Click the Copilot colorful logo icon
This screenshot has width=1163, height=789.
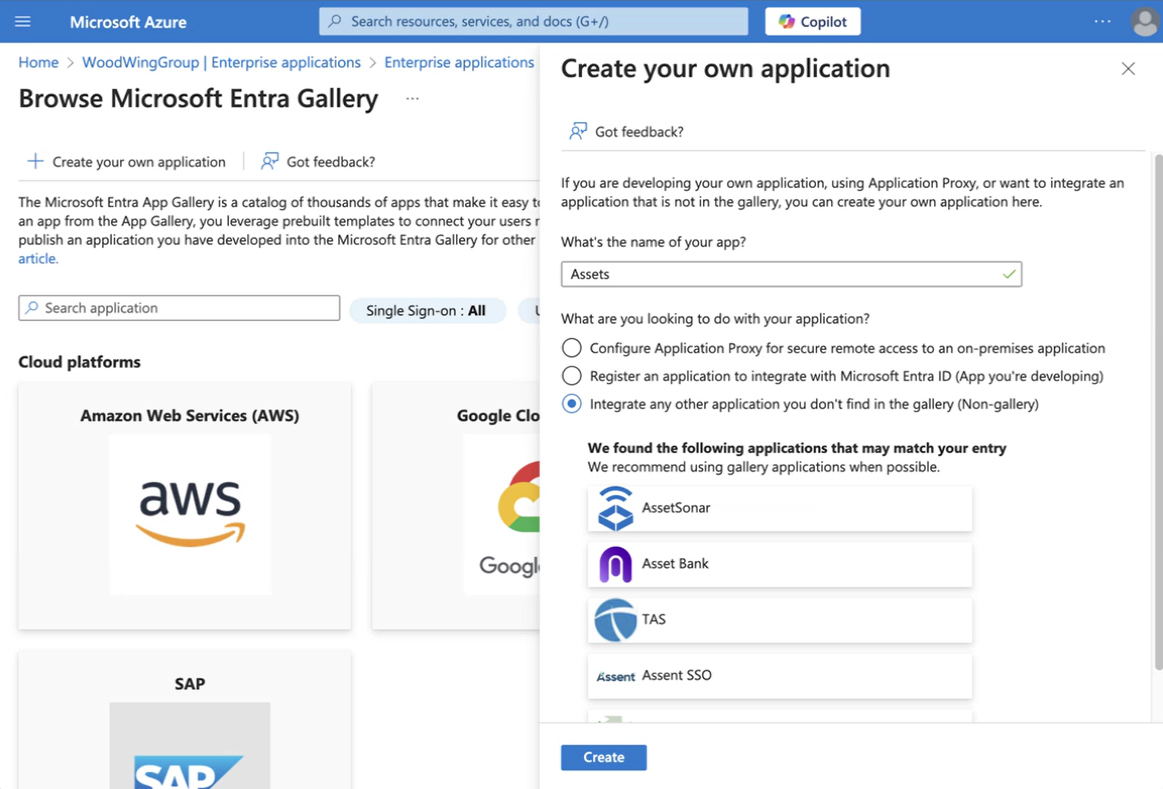tap(786, 22)
